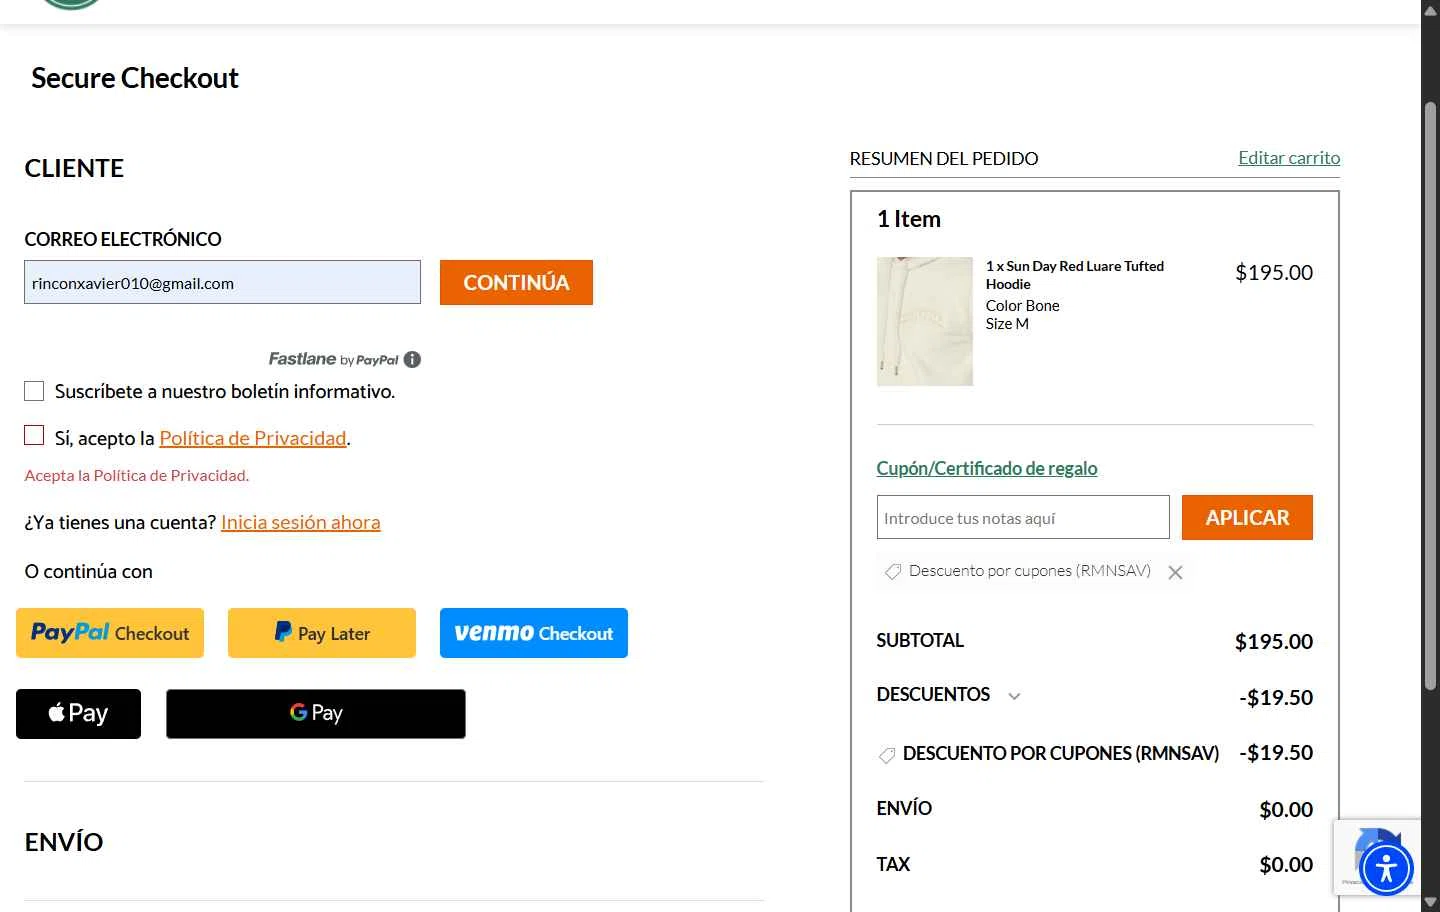Expand the DESCUENTOS chevron

[x=1014, y=696]
